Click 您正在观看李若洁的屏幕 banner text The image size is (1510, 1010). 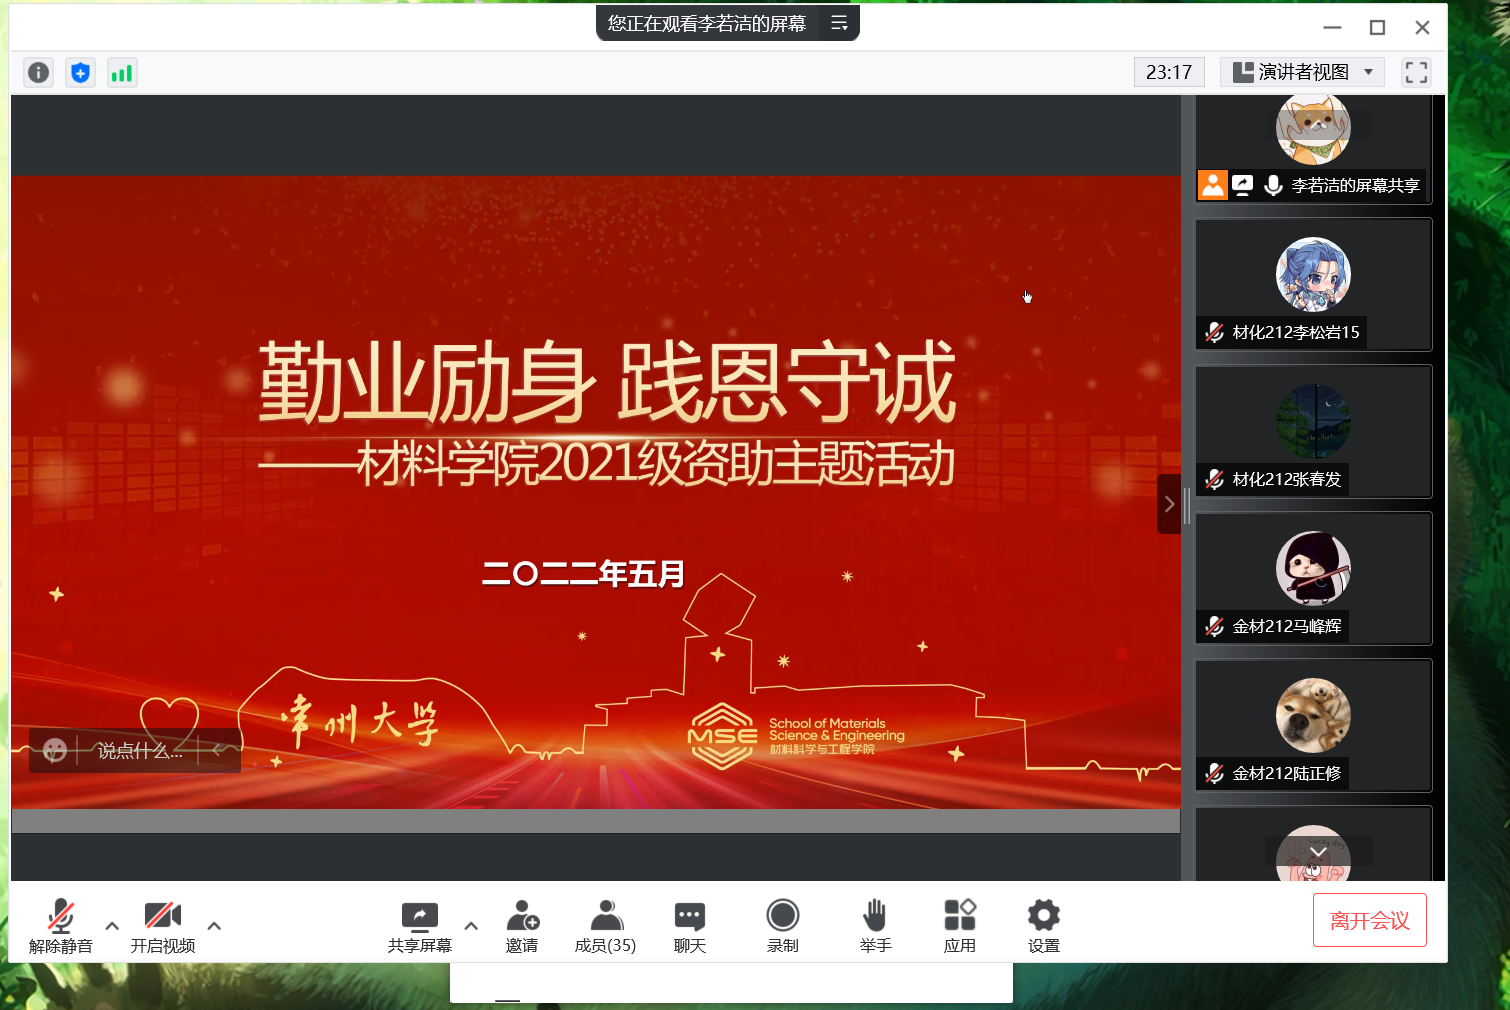[x=707, y=23]
